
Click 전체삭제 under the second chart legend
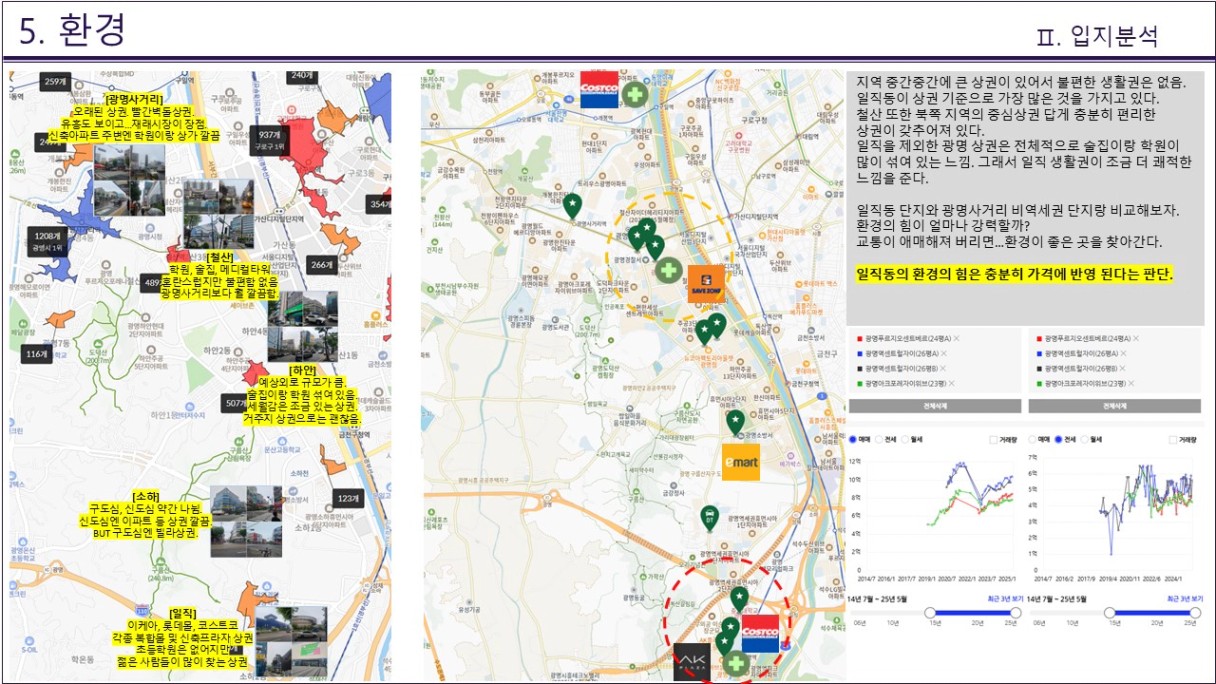coord(1114,406)
